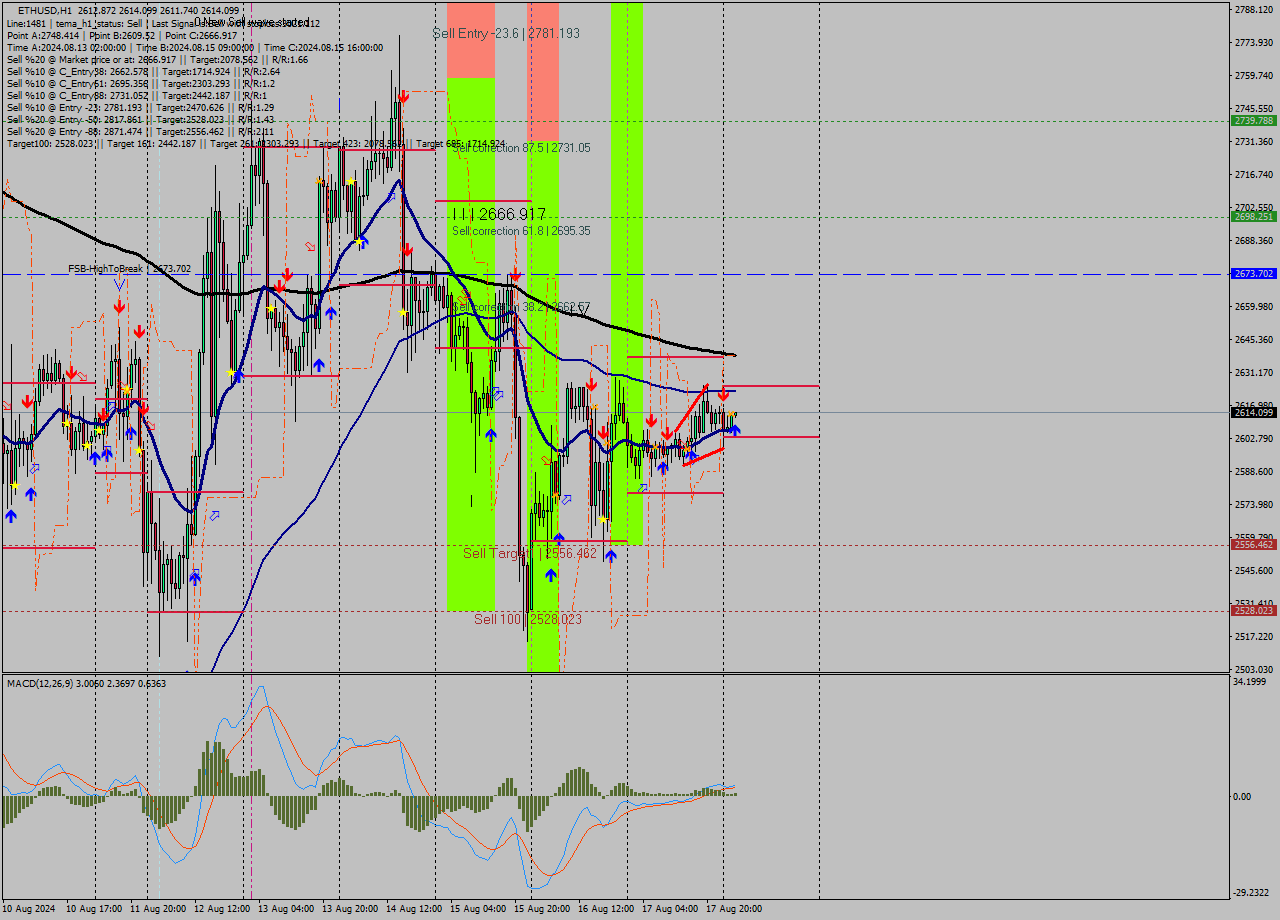Click the 2517.220 price axis value

[x=1254, y=636]
